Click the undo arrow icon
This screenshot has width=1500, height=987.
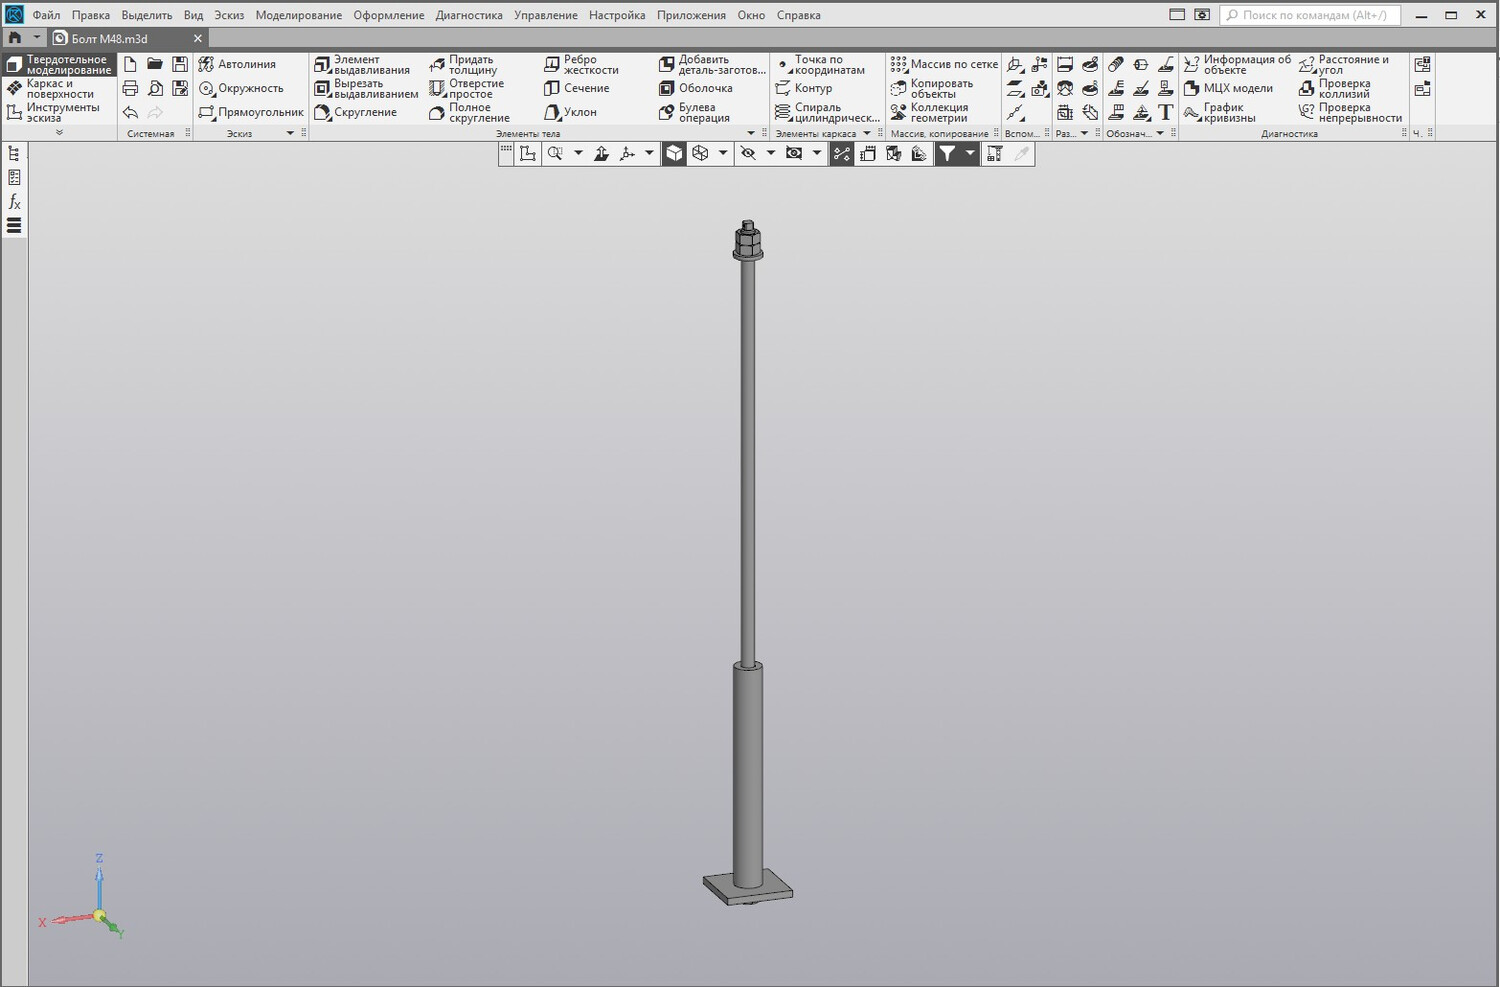click(130, 112)
